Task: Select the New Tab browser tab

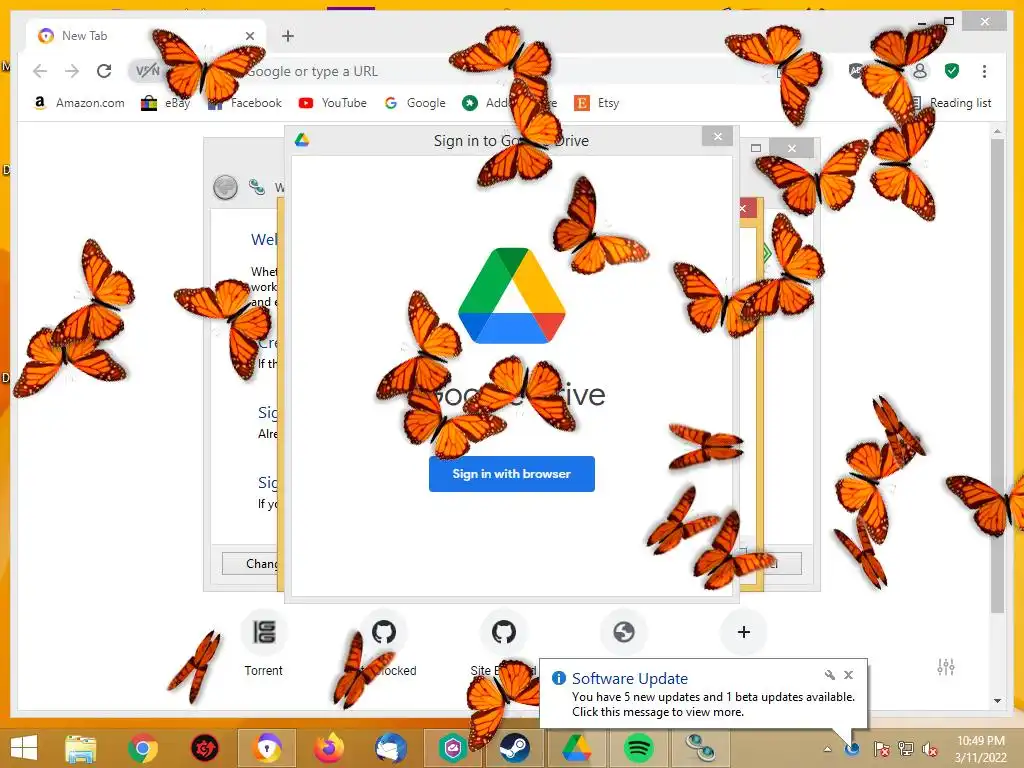Action: click(145, 36)
